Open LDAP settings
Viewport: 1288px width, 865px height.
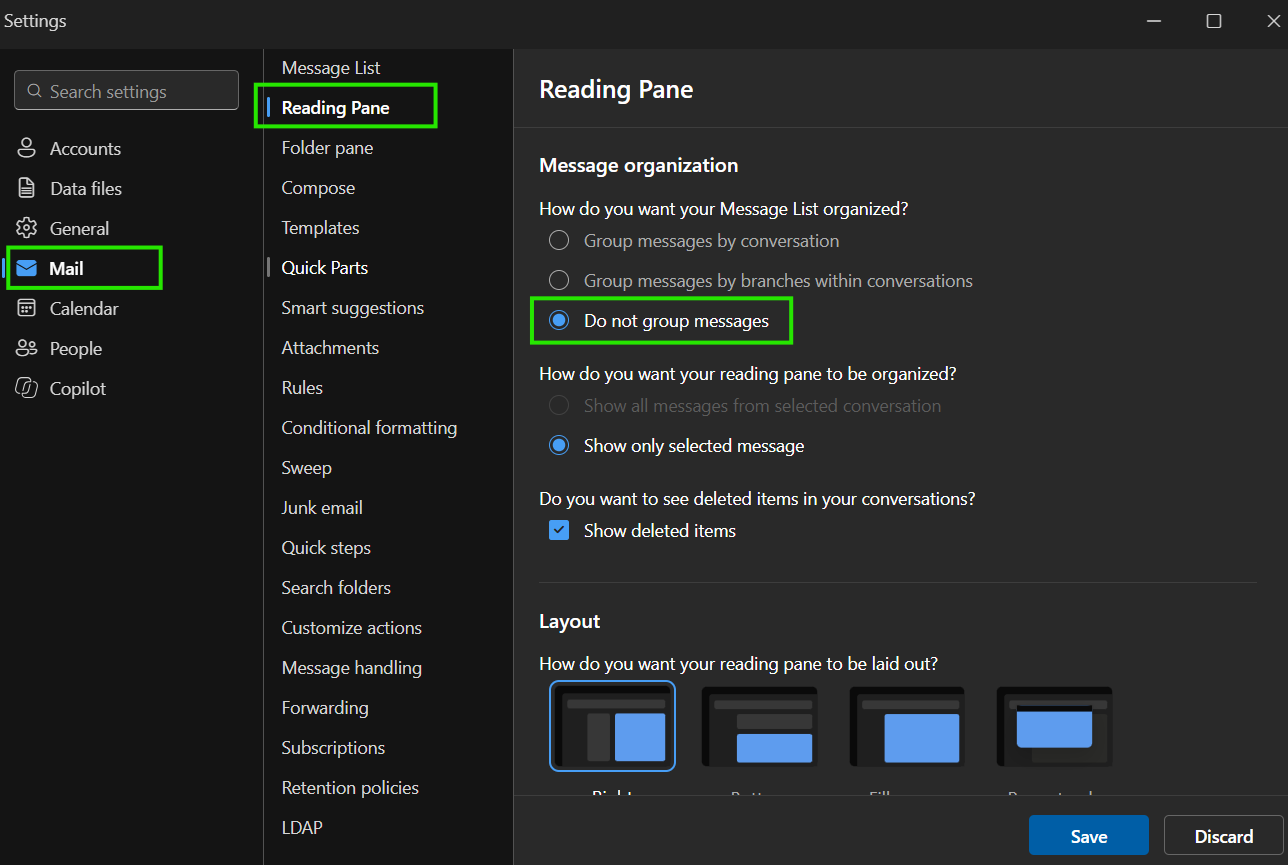click(x=302, y=828)
